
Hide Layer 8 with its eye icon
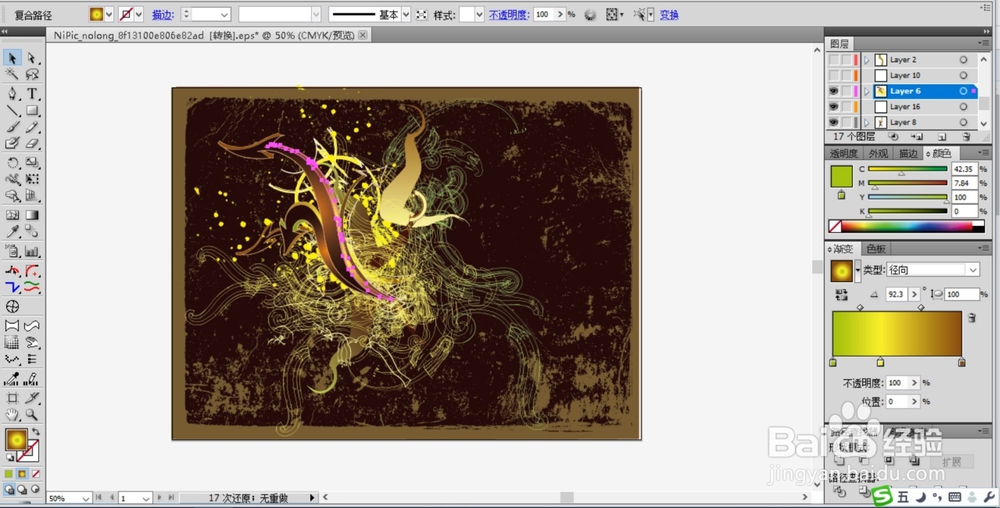(833, 122)
